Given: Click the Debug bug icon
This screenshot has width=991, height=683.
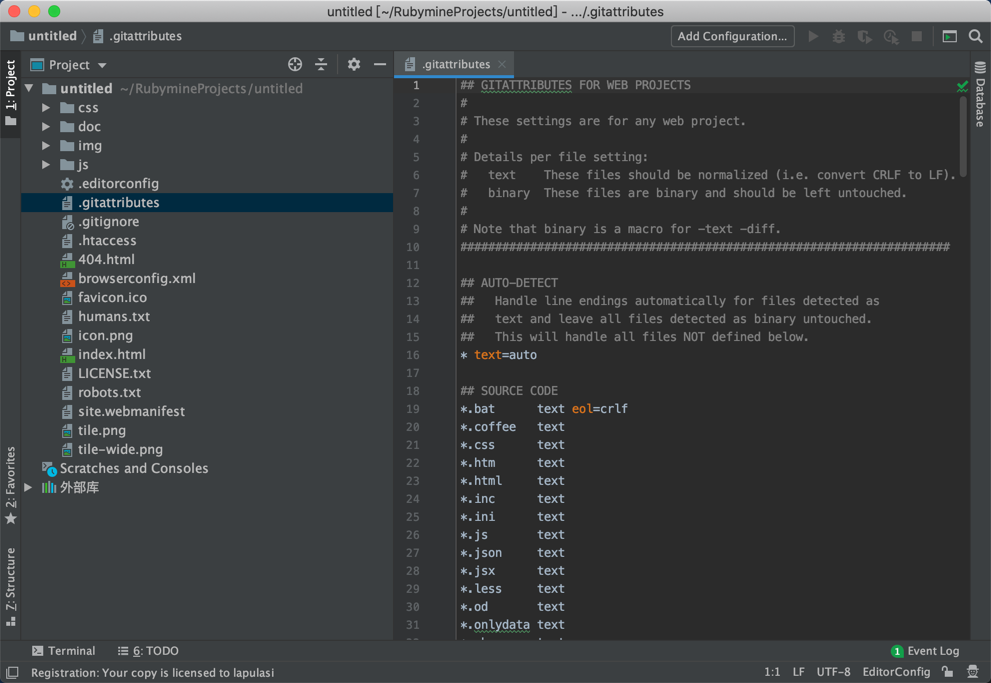Looking at the screenshot, I should (x=839, y=37).
